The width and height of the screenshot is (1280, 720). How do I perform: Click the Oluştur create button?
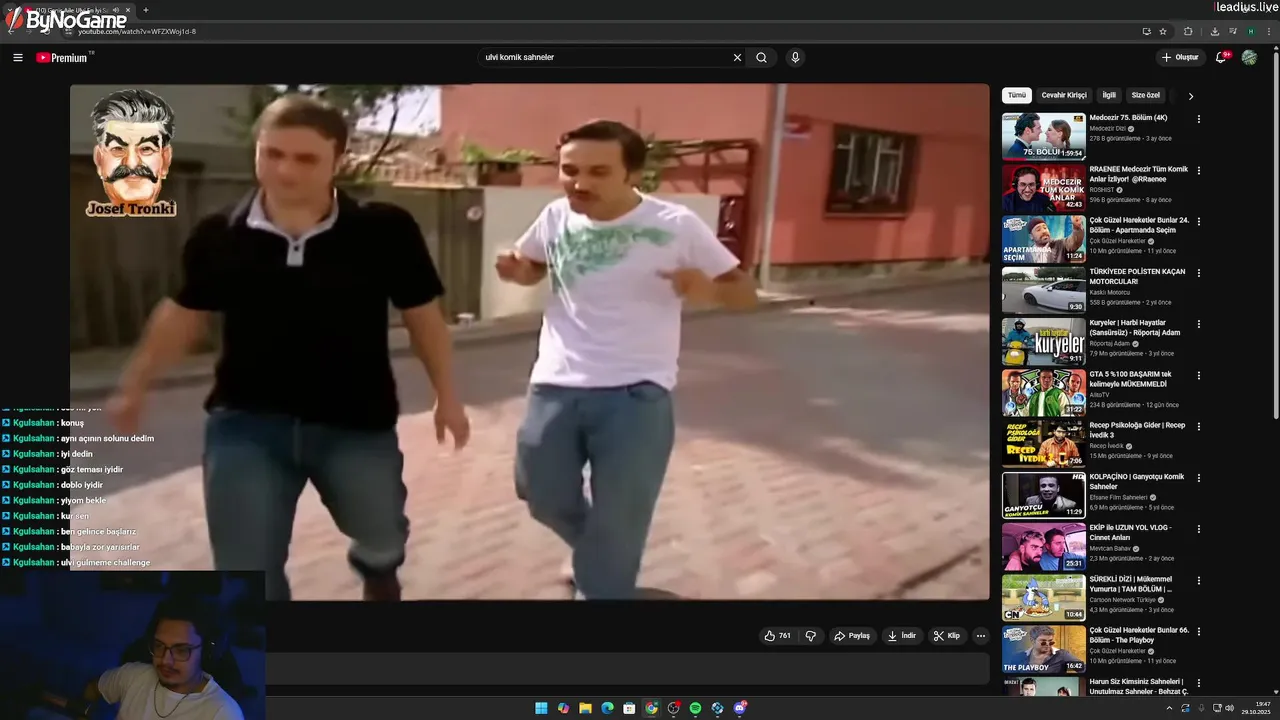1180,58
